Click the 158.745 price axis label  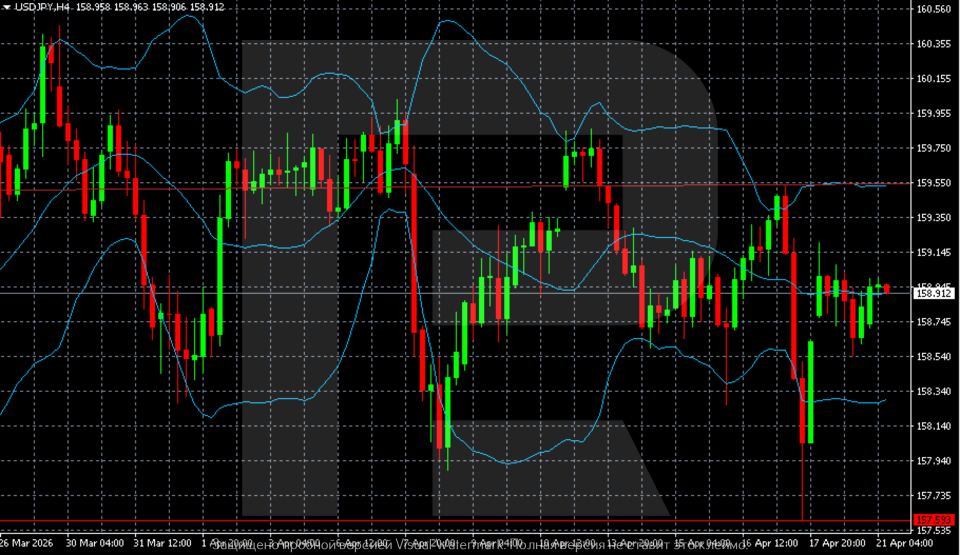(x=934, y=322)
